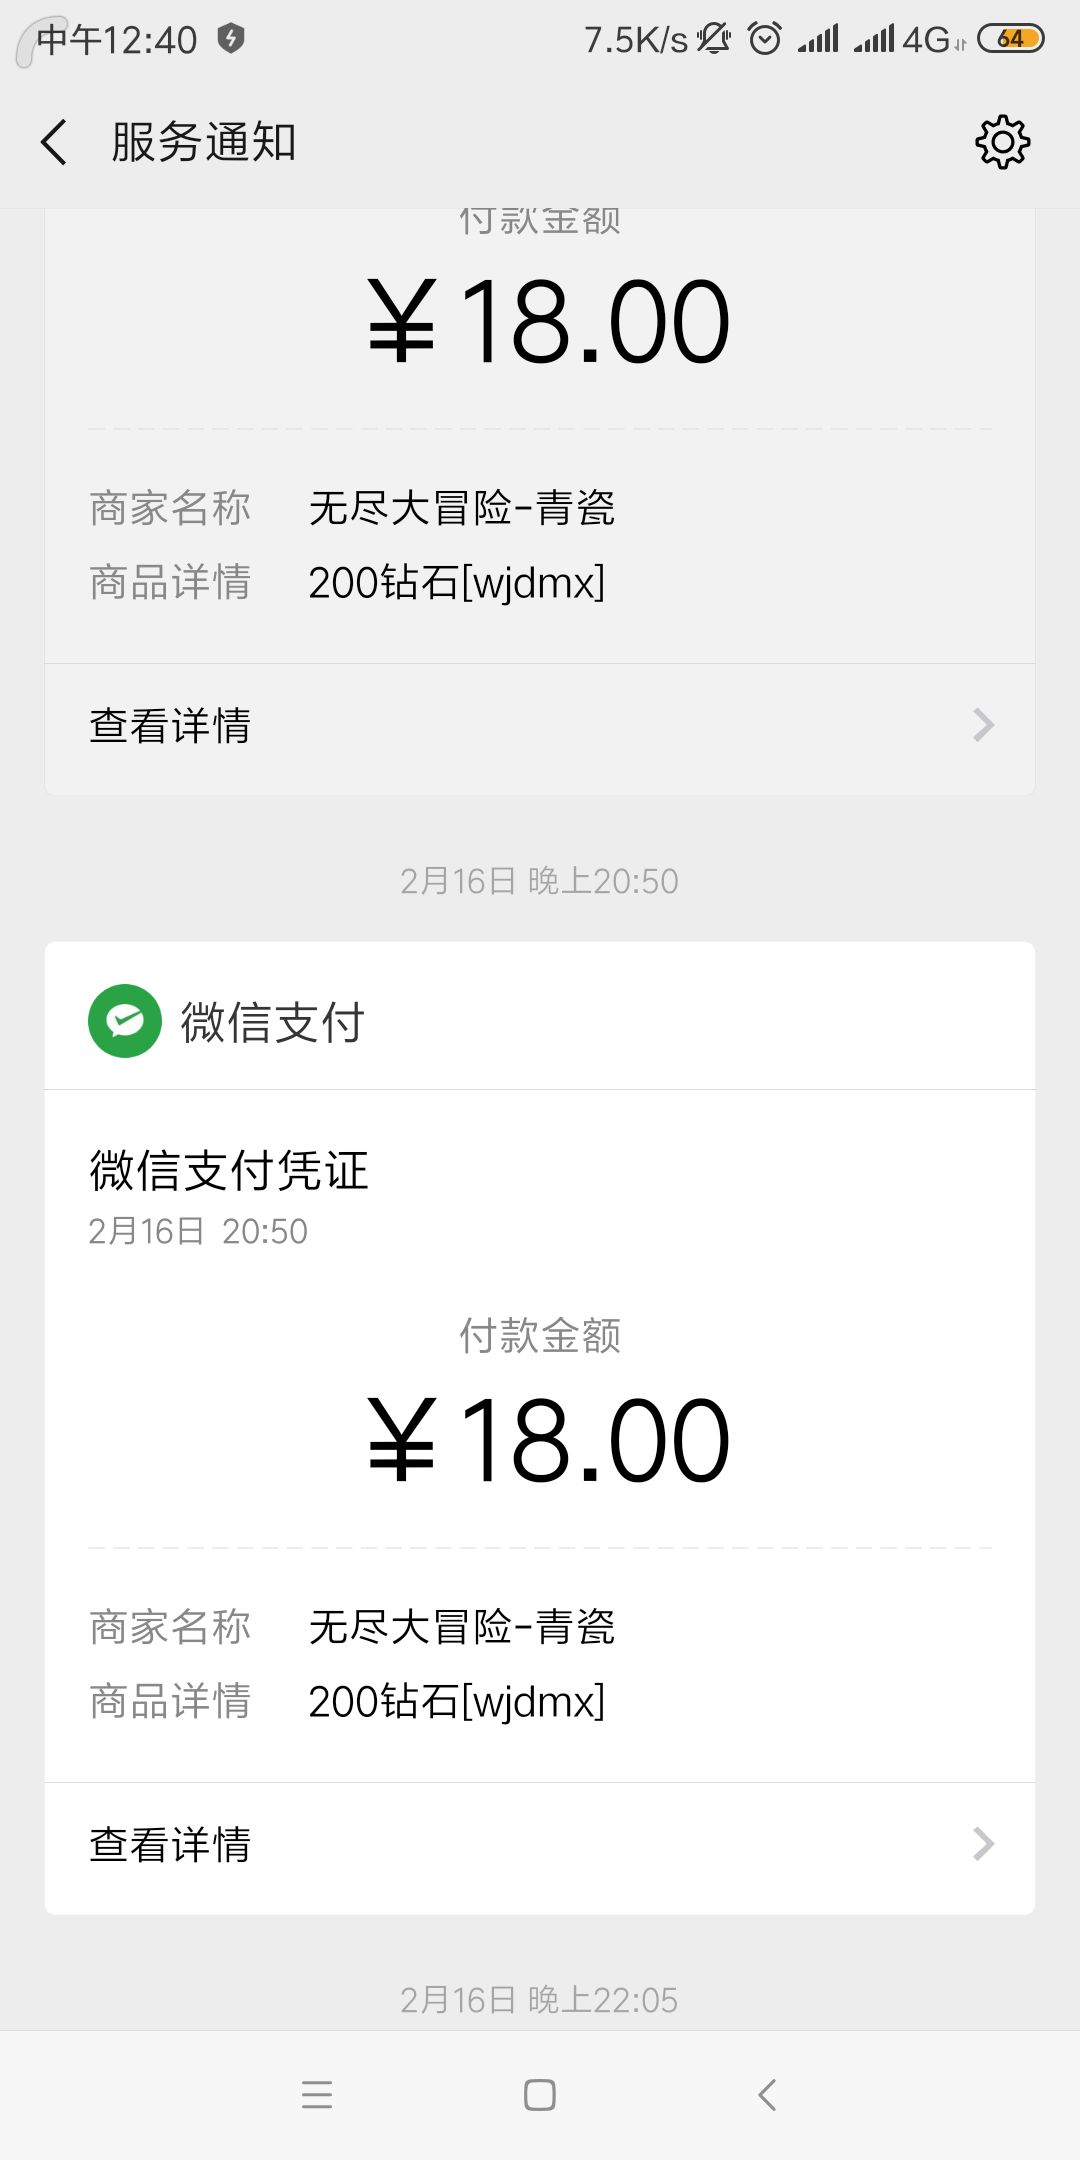Expand chevron on upper 查看详情 row
The width and height of the screenshot is (1080, 2160).
(x=983, y=725)
